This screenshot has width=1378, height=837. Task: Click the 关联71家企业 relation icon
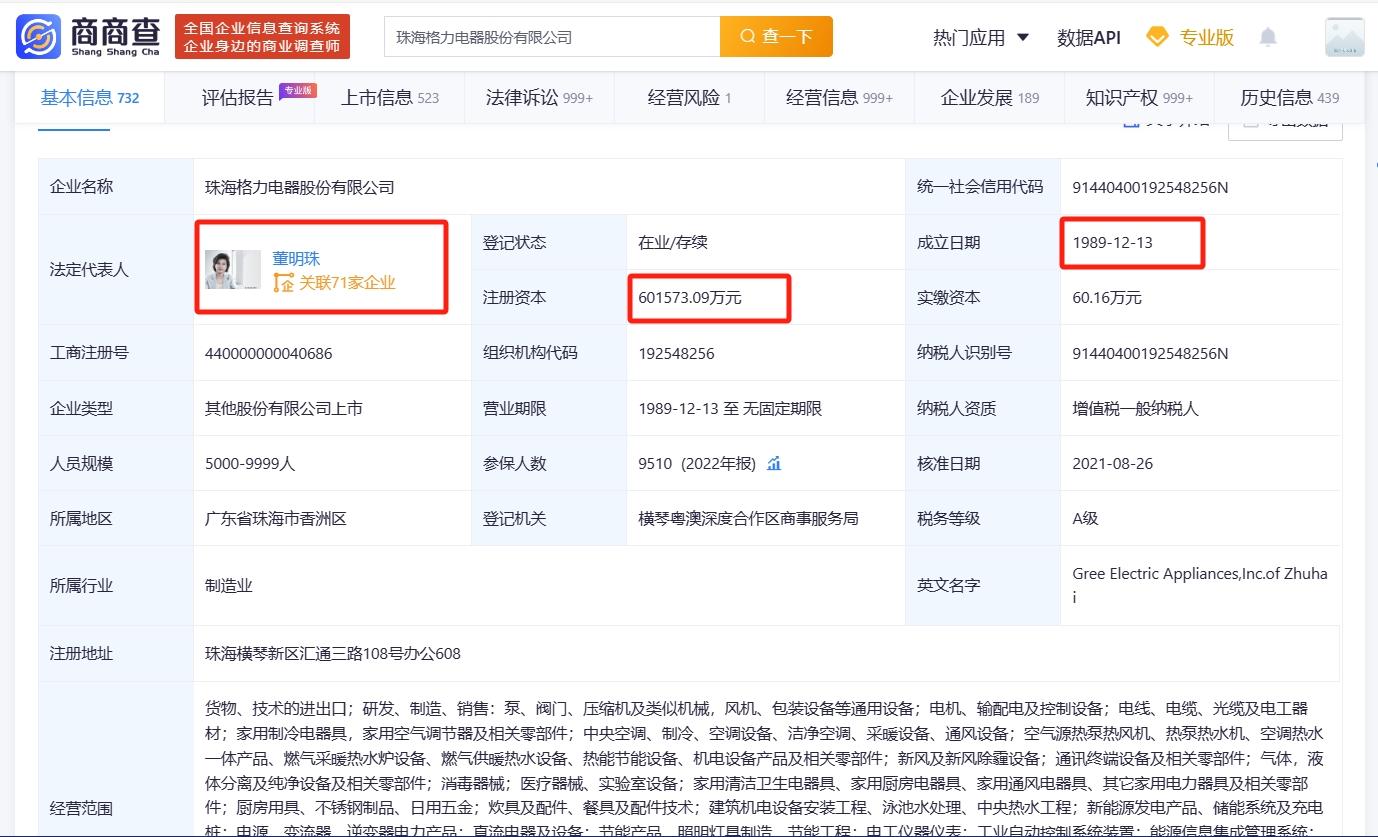point(283,283)
